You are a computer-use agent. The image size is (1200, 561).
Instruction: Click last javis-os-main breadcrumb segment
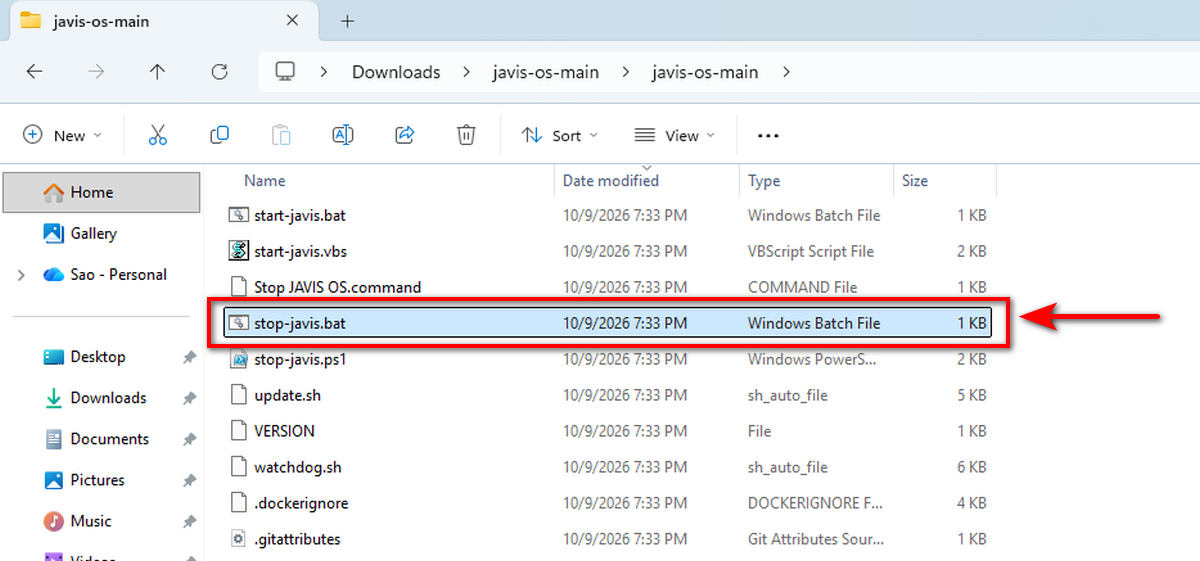(705, 72)
